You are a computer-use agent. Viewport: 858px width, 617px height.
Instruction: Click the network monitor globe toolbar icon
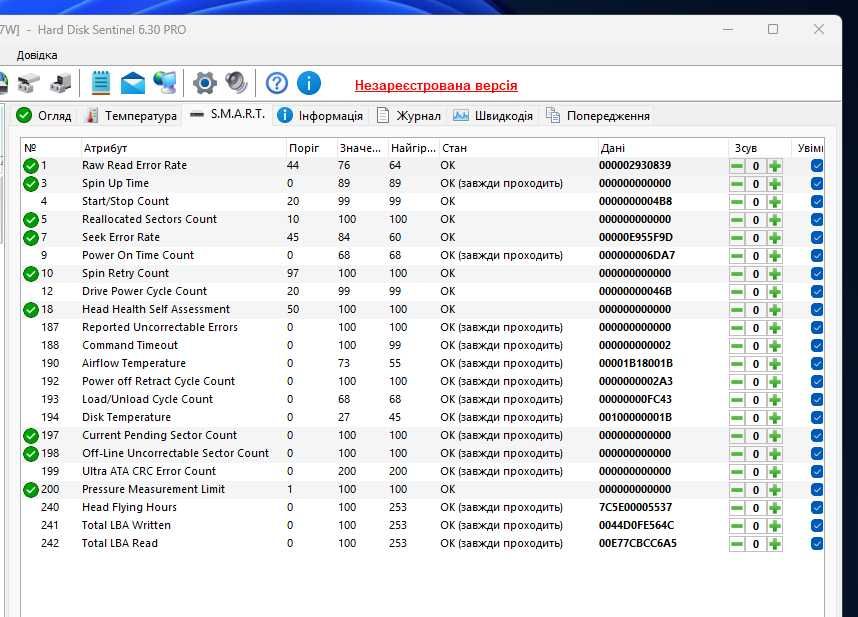[x=165, y=83]
